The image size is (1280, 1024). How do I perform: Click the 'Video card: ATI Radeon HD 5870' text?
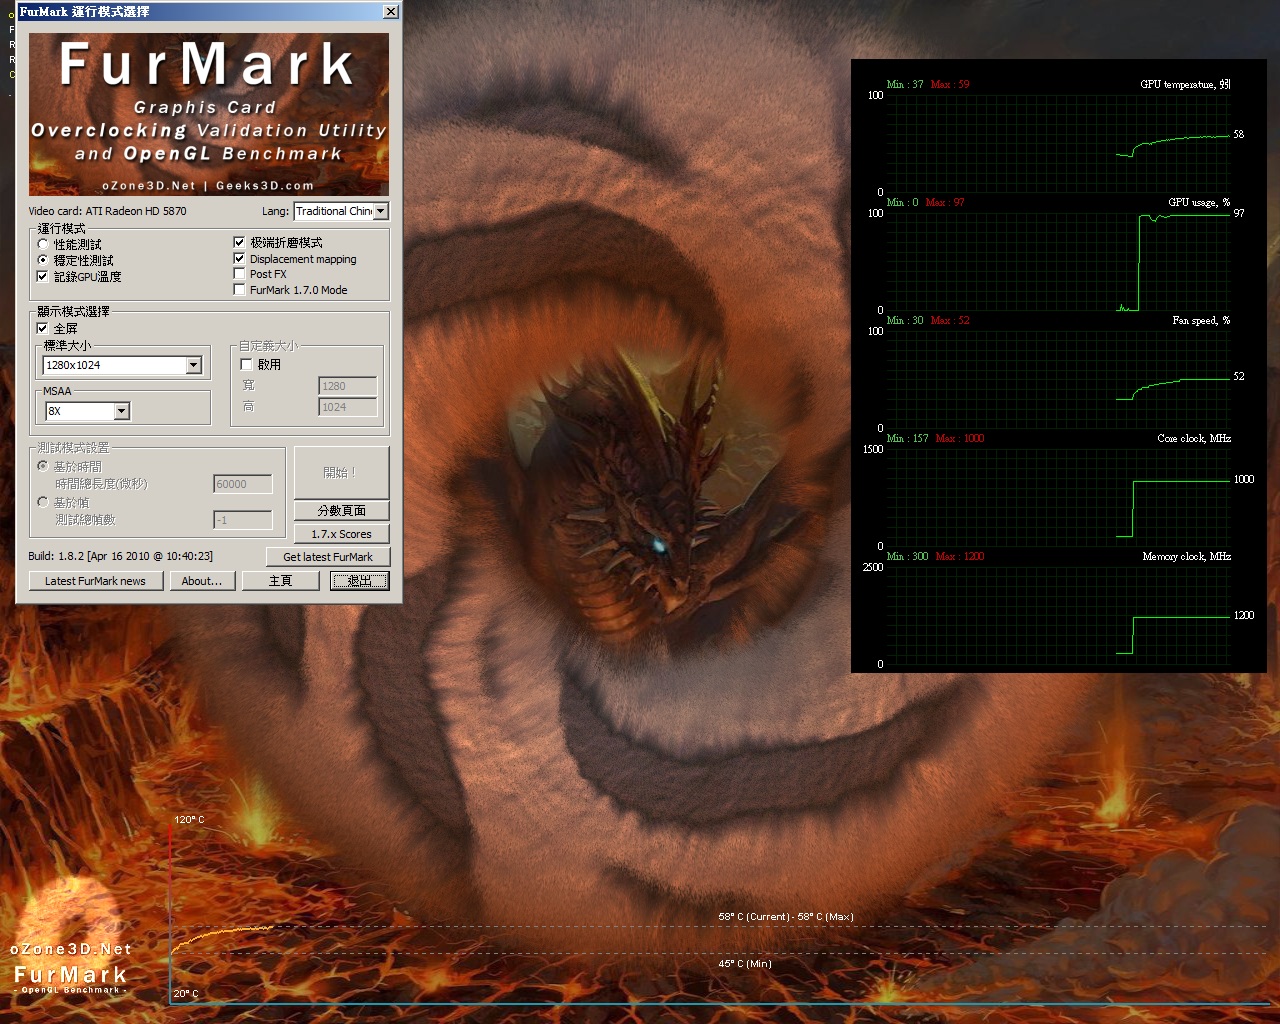108,211
